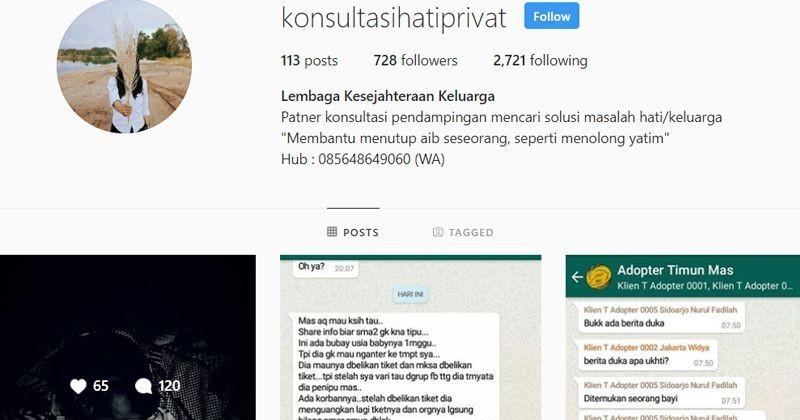
Task: Click the comment bubble icon on first post
Action: (143, 386)
